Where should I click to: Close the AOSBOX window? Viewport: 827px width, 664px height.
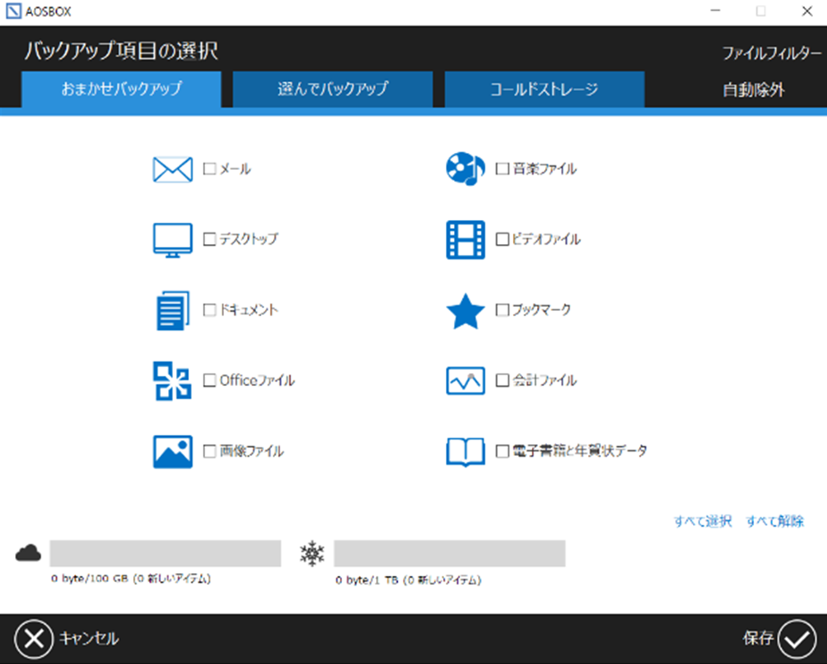[x=807, y=11]
